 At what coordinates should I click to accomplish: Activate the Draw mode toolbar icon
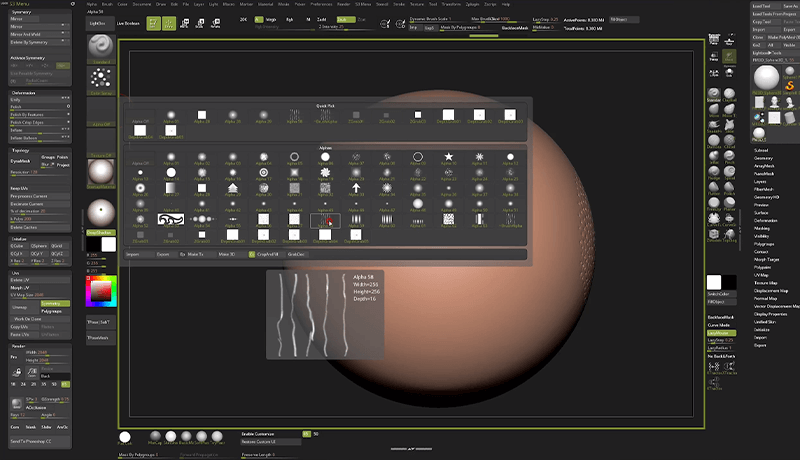tap(169, 23)
